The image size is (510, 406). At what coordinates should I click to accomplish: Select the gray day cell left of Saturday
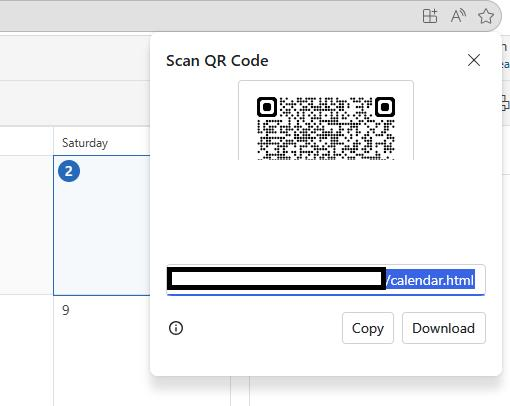point(27,225)
